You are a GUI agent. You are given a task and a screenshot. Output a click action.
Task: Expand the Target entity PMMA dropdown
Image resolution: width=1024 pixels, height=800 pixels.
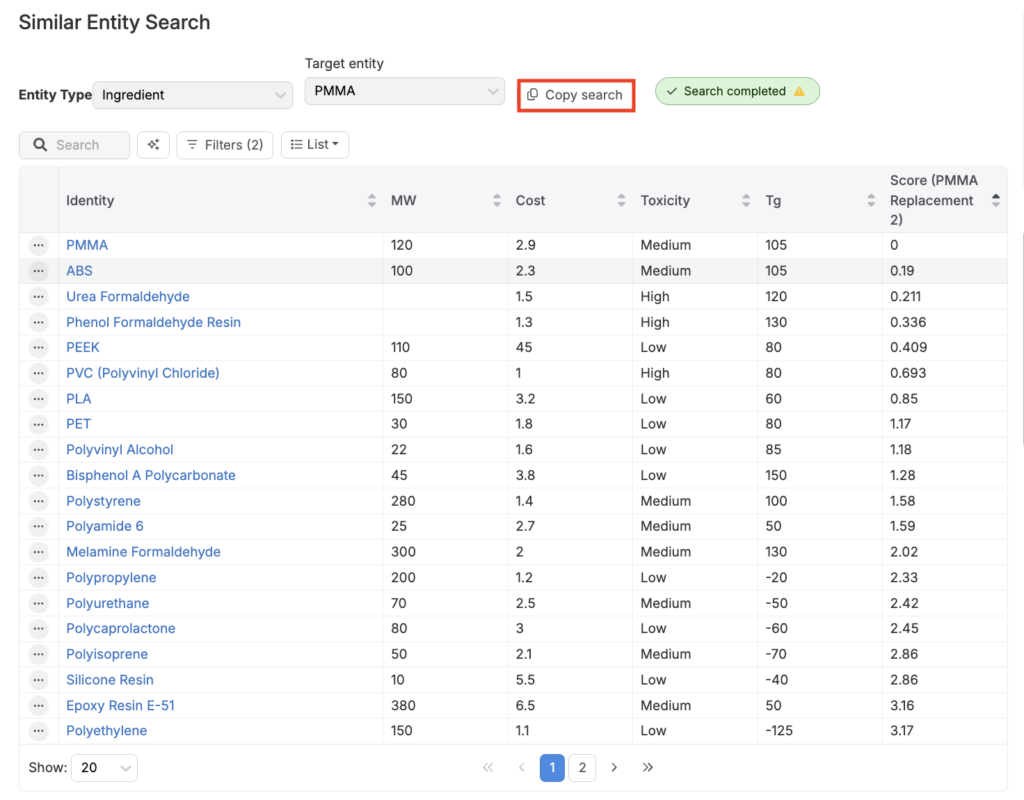click(404, 91)
